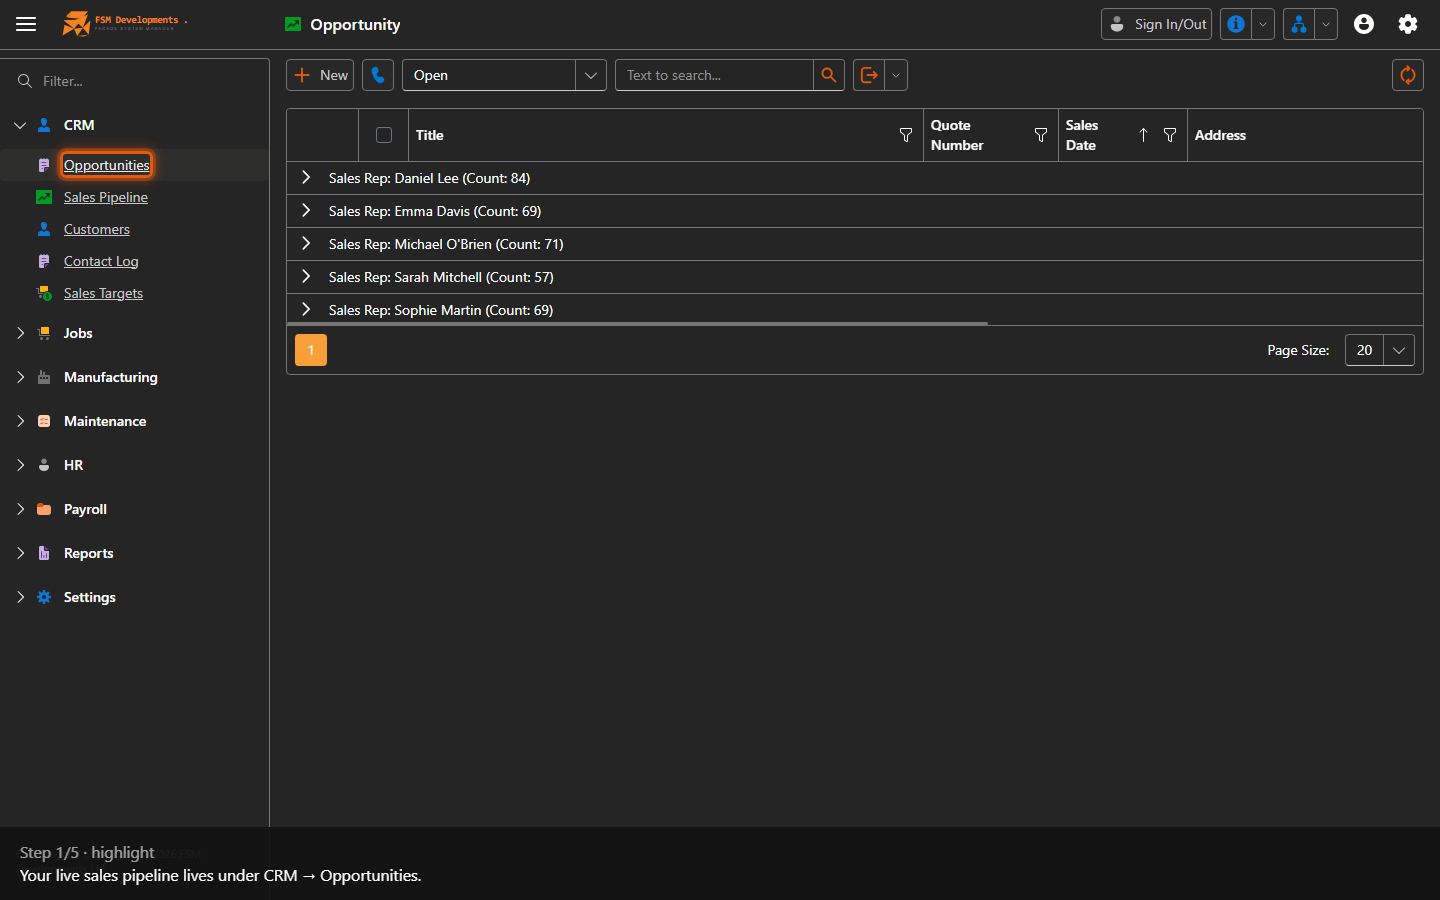Click the export icon button

[x=869, y=75]
